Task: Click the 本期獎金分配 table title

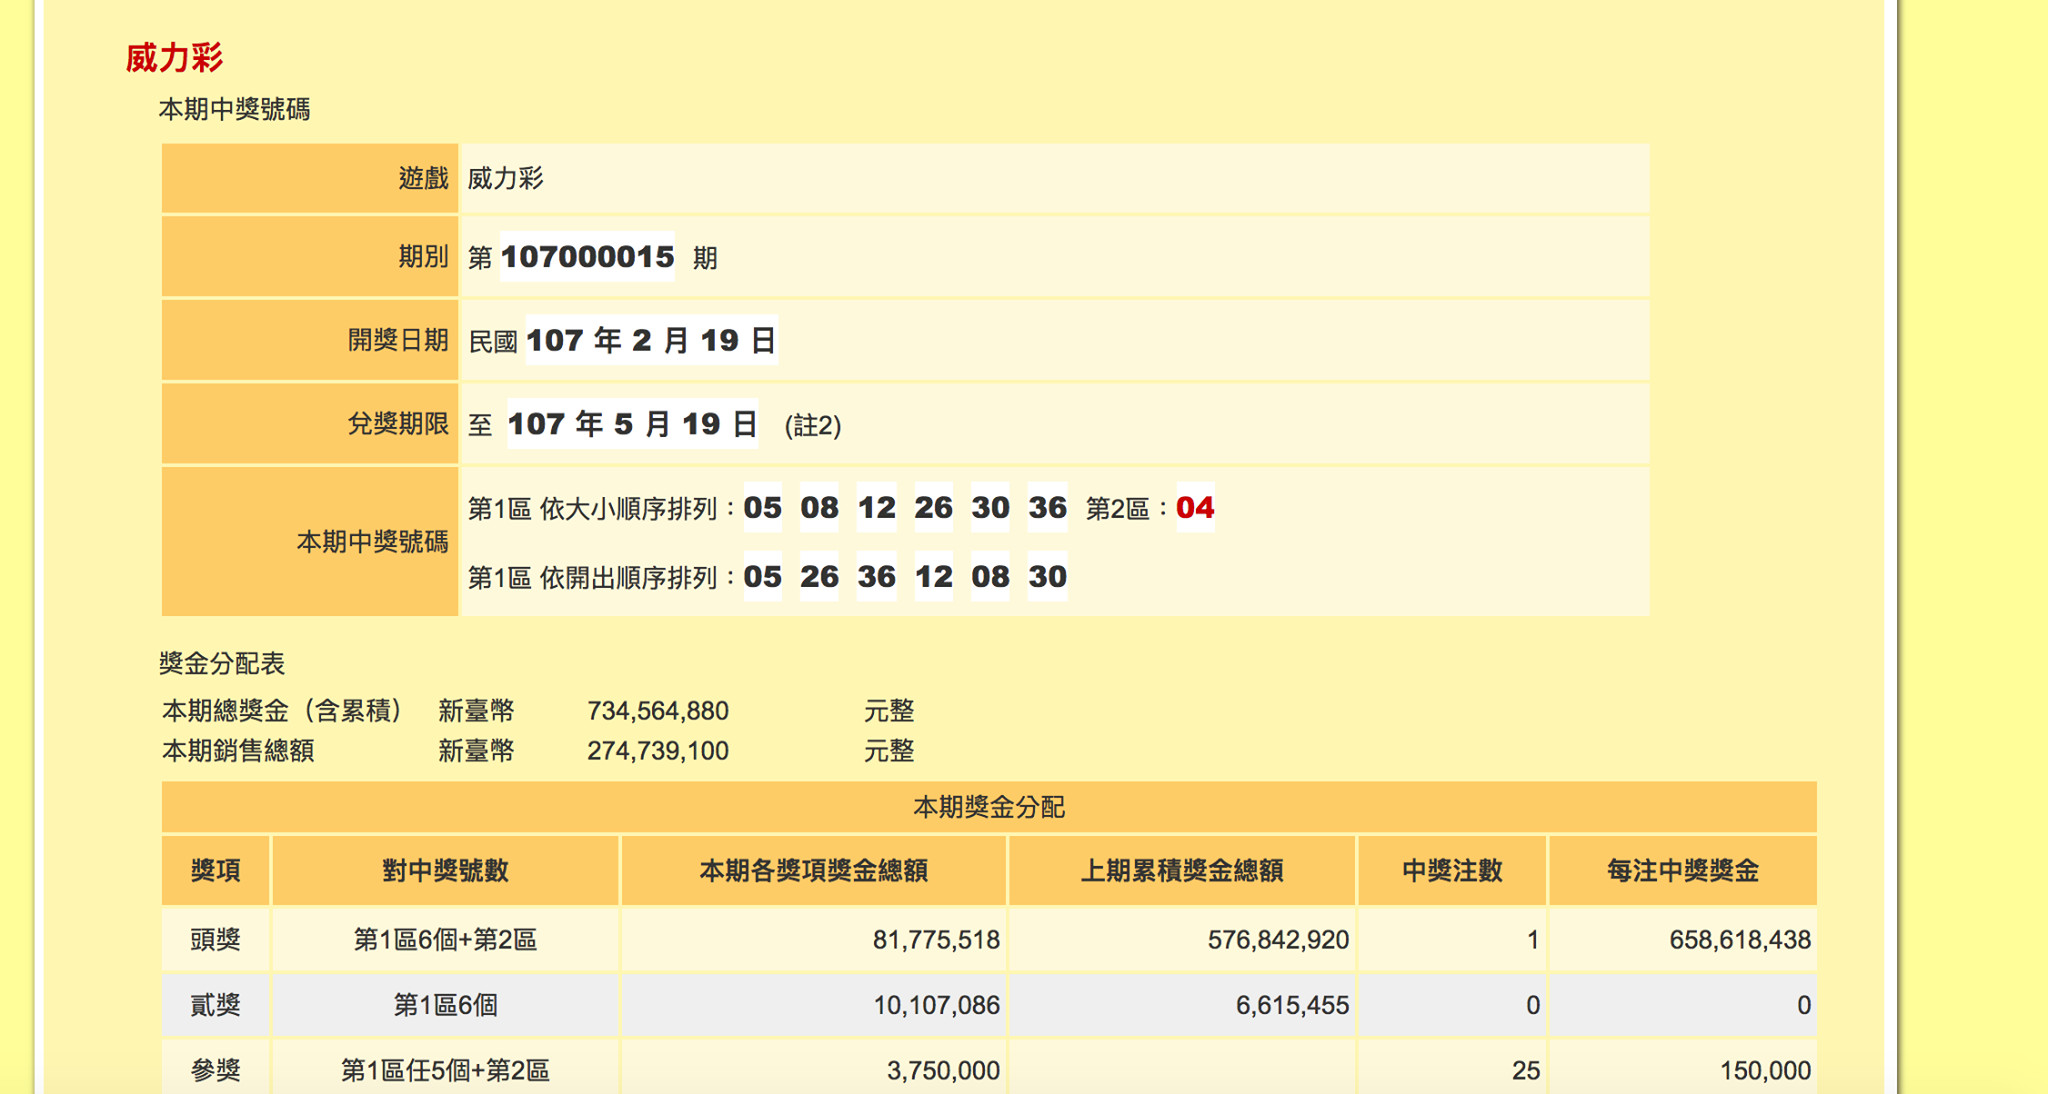Action: (989, 807)
